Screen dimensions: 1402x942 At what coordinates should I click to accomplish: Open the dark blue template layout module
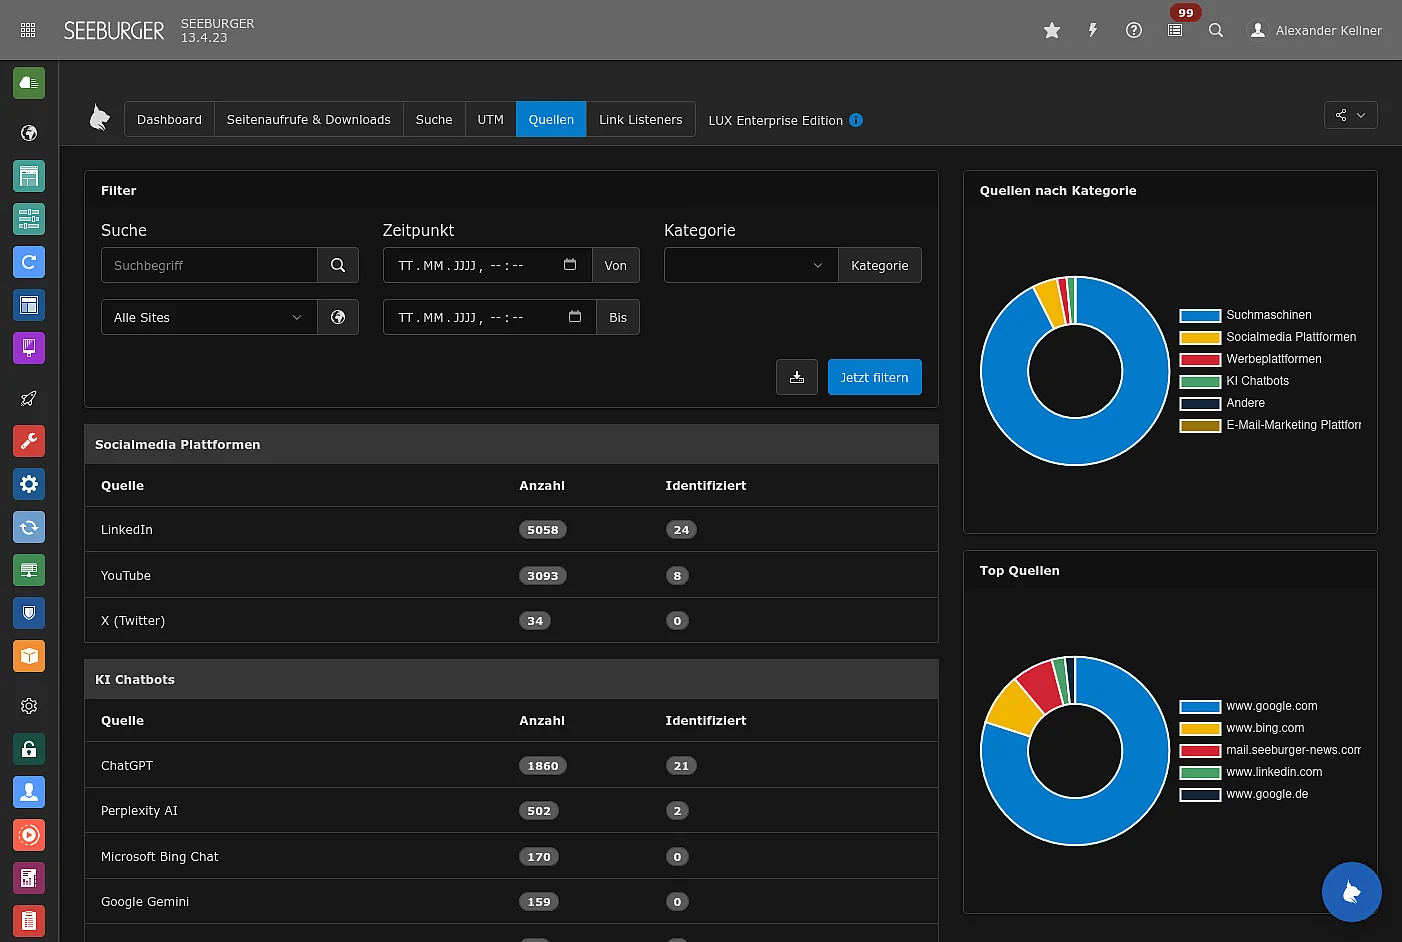[29, 305]
